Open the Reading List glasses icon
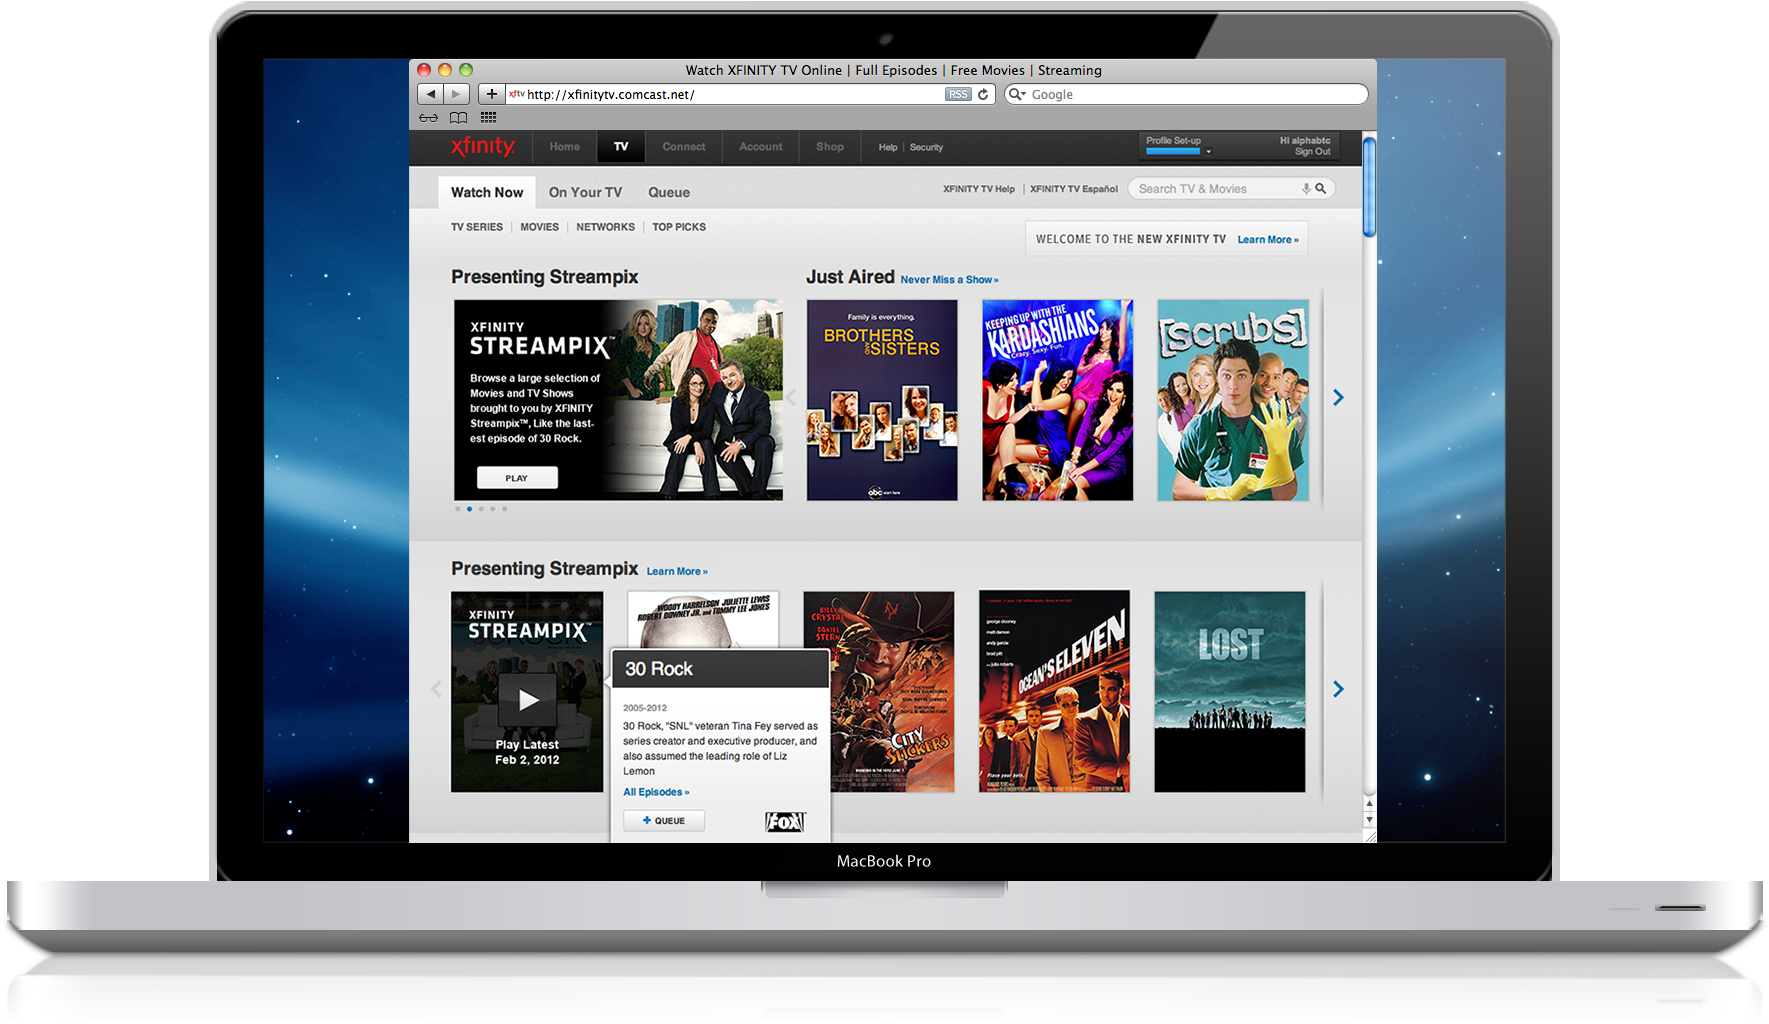The height and width of the screenshot is (1024, 1769). point(428,117)
